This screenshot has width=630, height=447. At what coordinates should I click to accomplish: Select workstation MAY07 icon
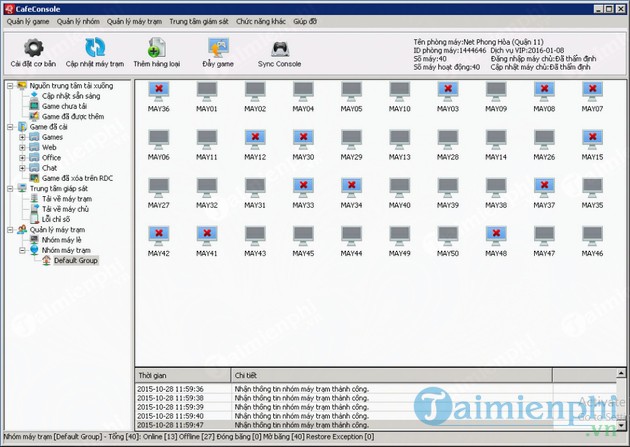[593, 92]
